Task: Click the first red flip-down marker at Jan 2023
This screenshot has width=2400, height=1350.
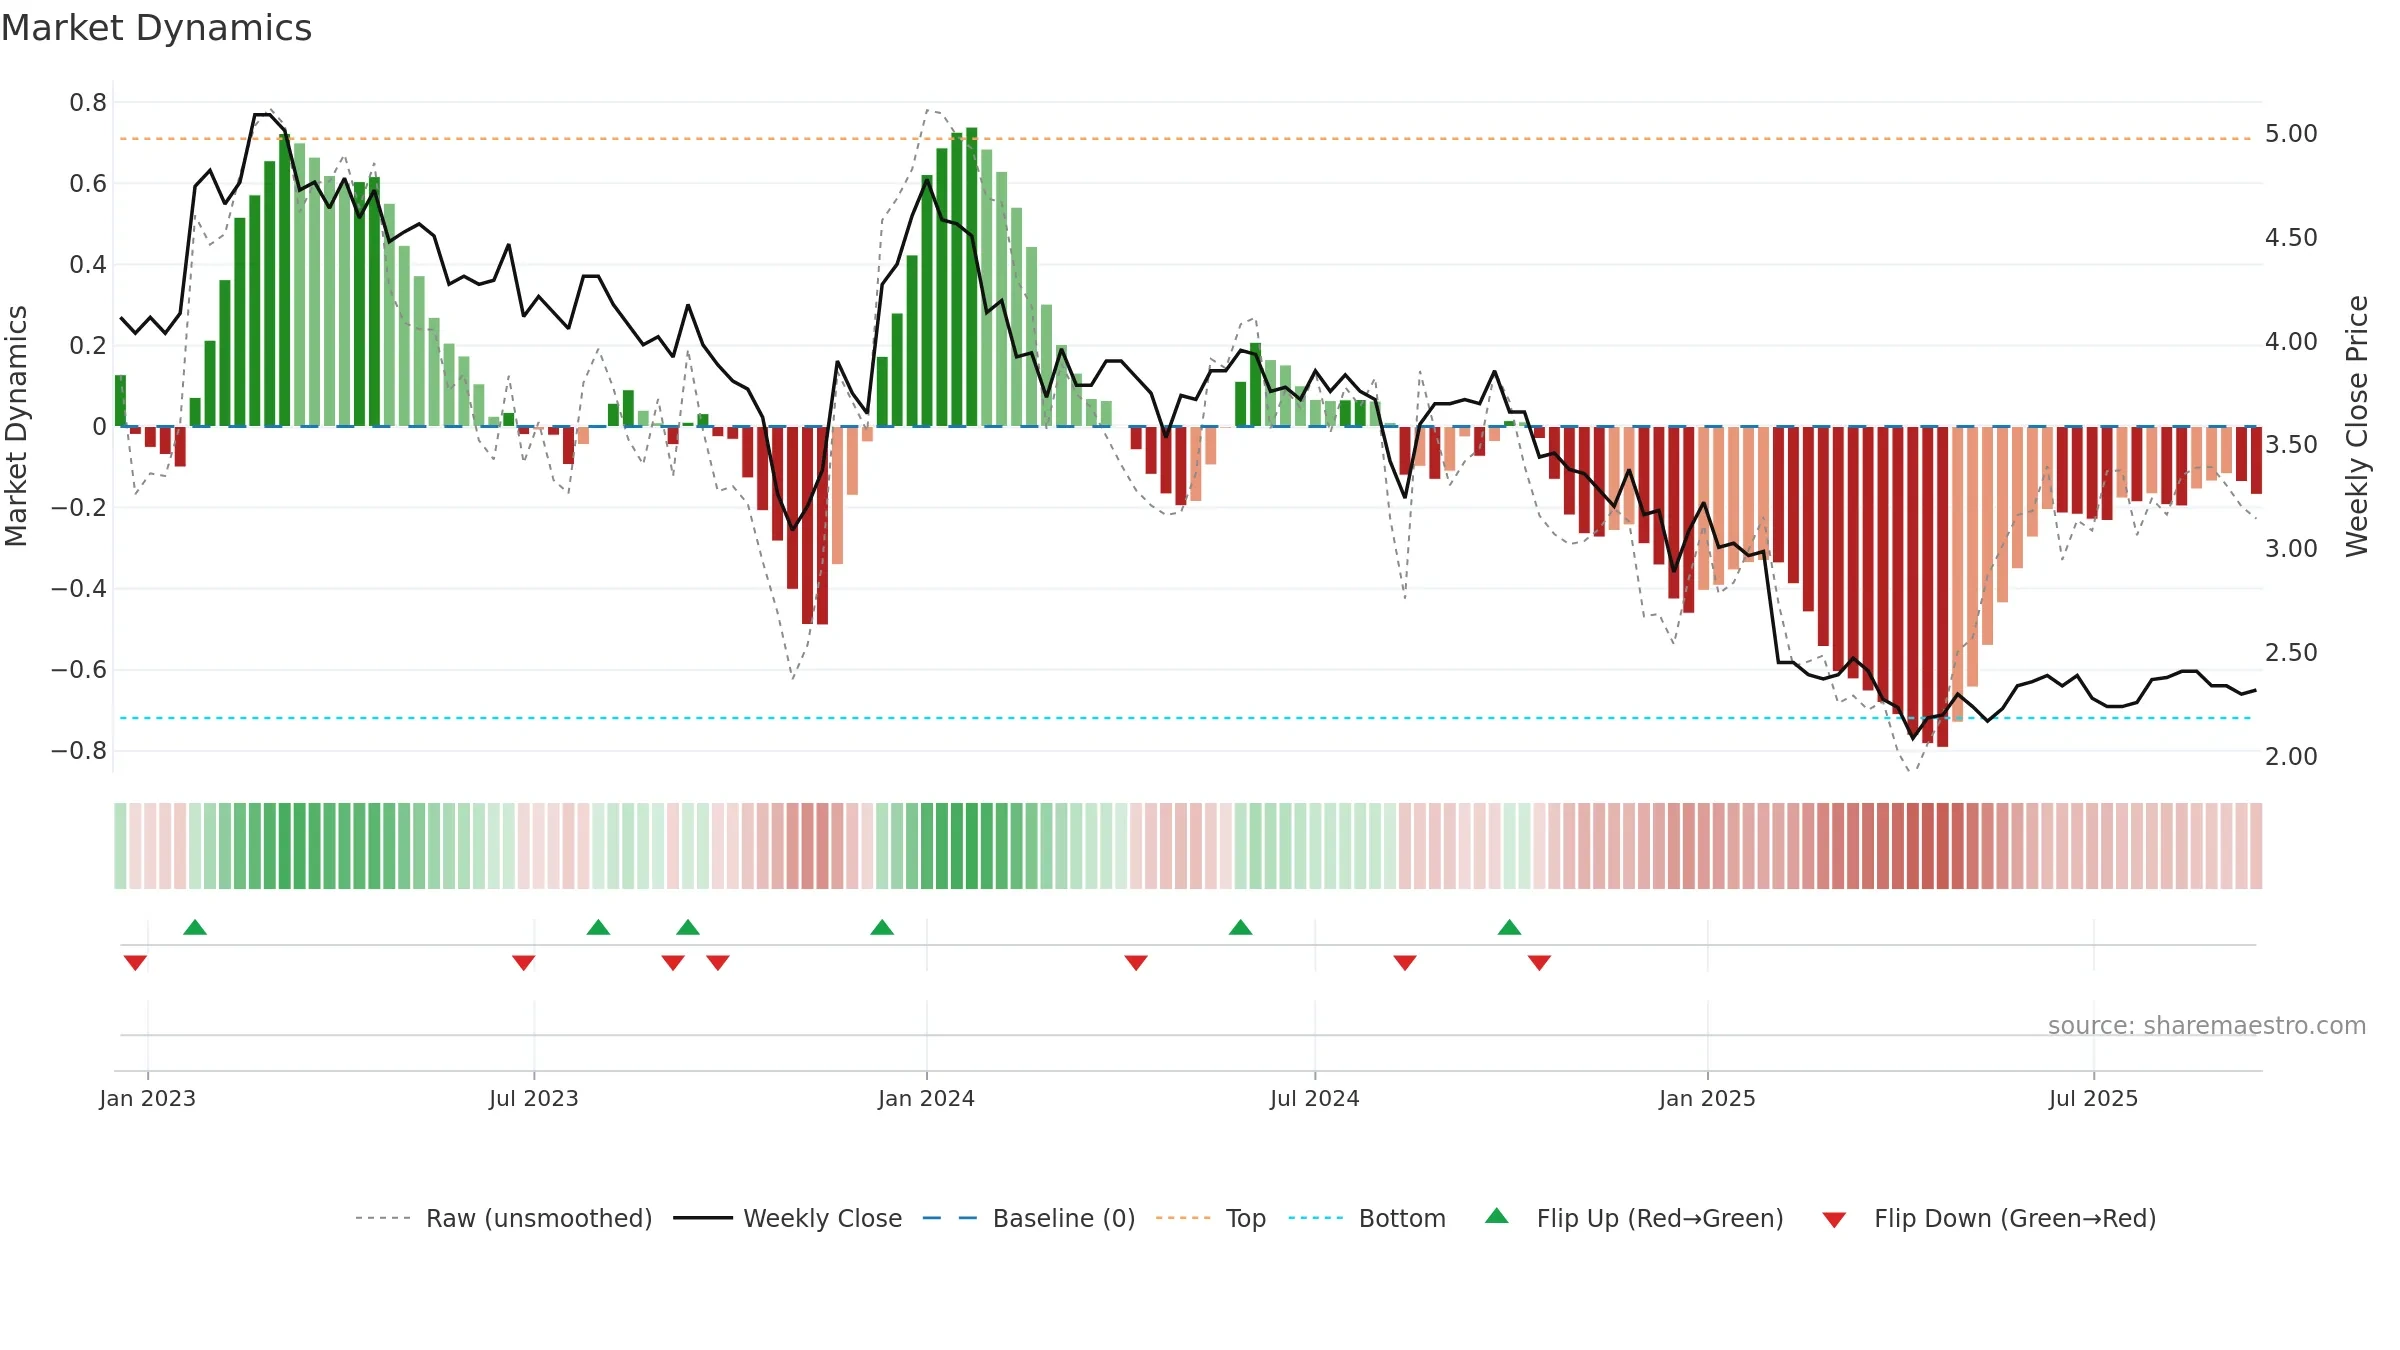Action: pyautogui.click(x=135, y=963)
